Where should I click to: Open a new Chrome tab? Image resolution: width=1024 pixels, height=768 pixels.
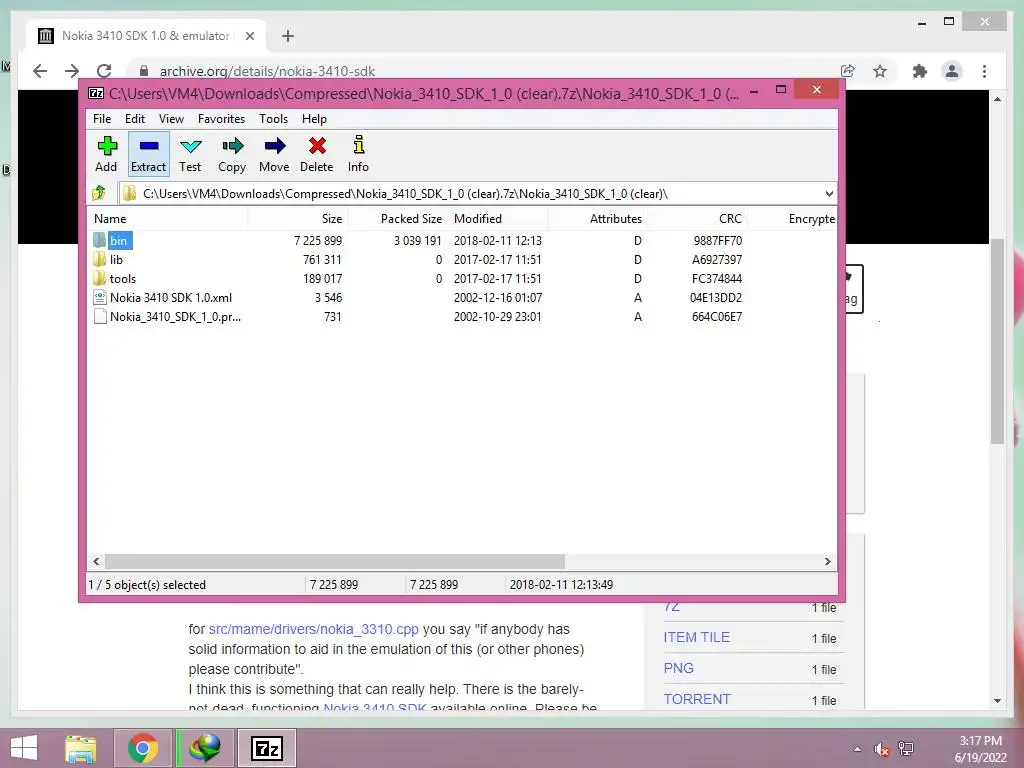(288, 36)
